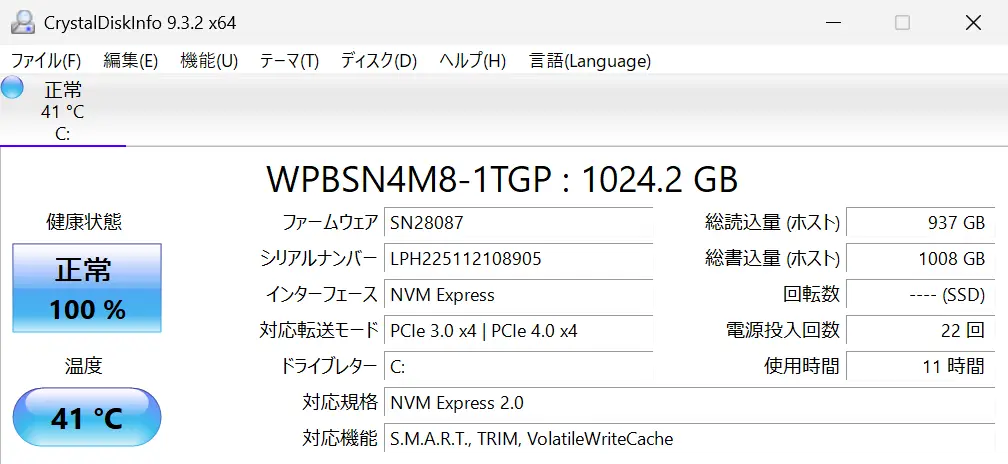Click the transfer mode field PCIe 3.0 x4

tap(518, 330)
